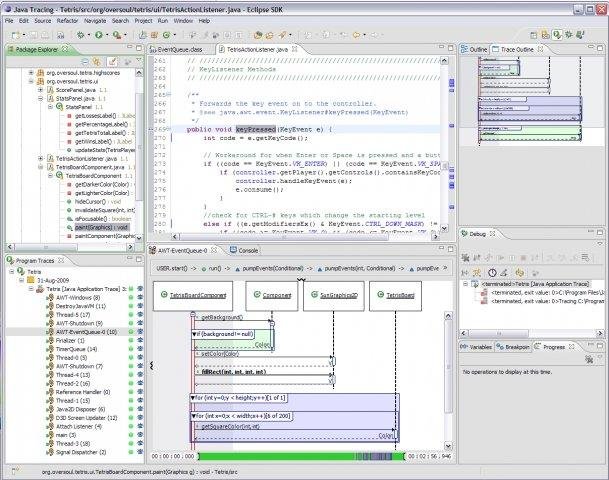Switch to the Console tab

[x=247, y=250]
